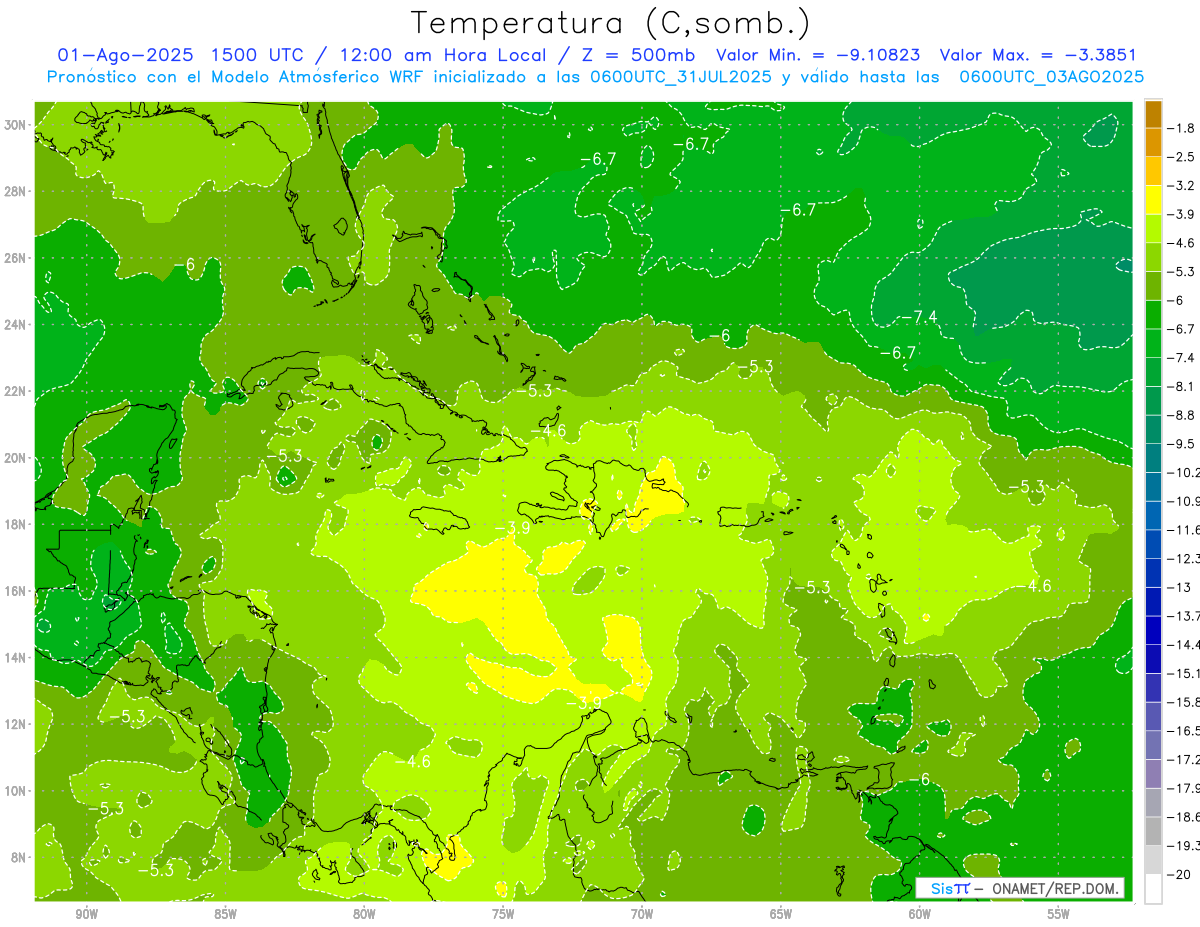Click the '70W' longitude axis label
The image size is (1200, 927).
[642, 914]
